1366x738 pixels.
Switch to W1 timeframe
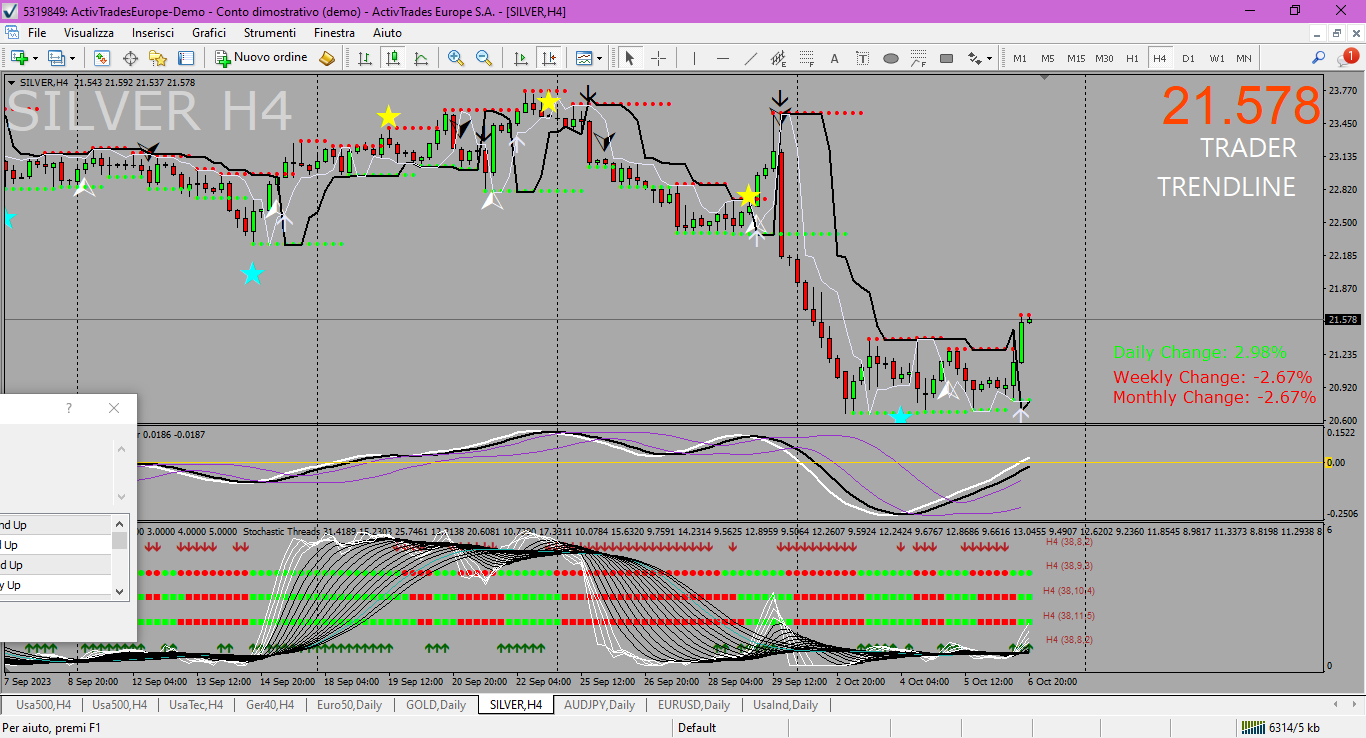1216,58
